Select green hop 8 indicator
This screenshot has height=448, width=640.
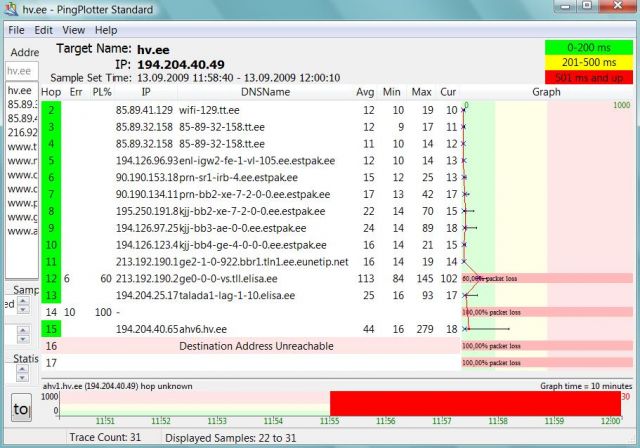pyautogui.click(x=51, y=211)
